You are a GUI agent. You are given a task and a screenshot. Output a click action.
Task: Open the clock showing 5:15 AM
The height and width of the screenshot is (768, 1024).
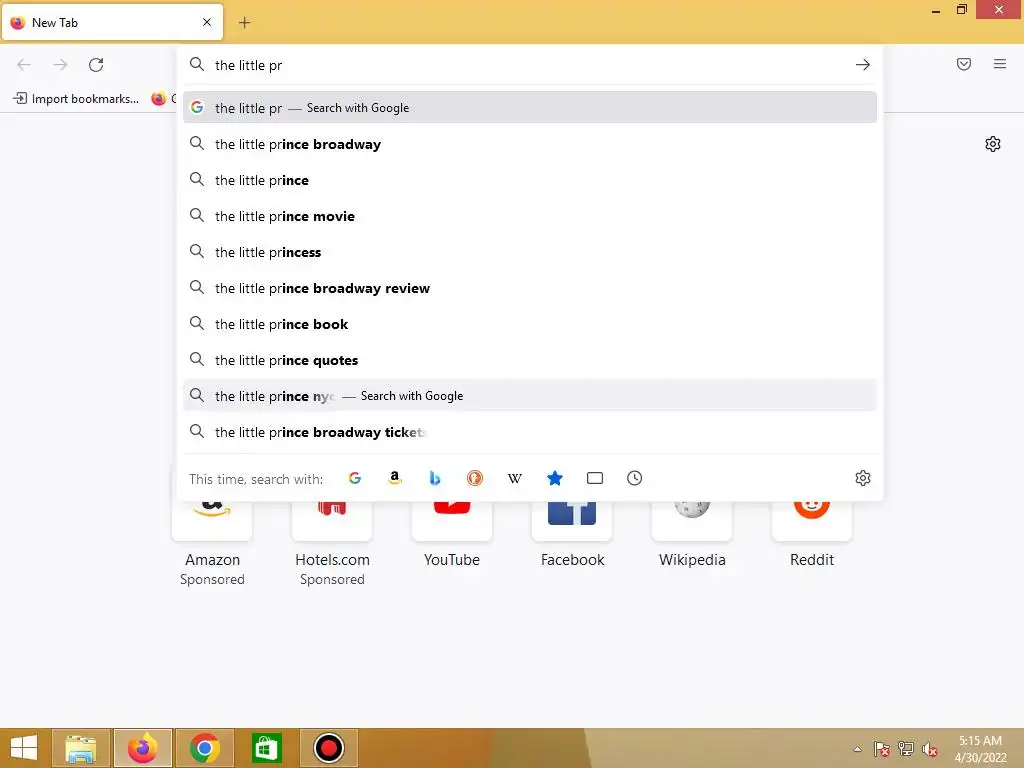click(980, 749)
